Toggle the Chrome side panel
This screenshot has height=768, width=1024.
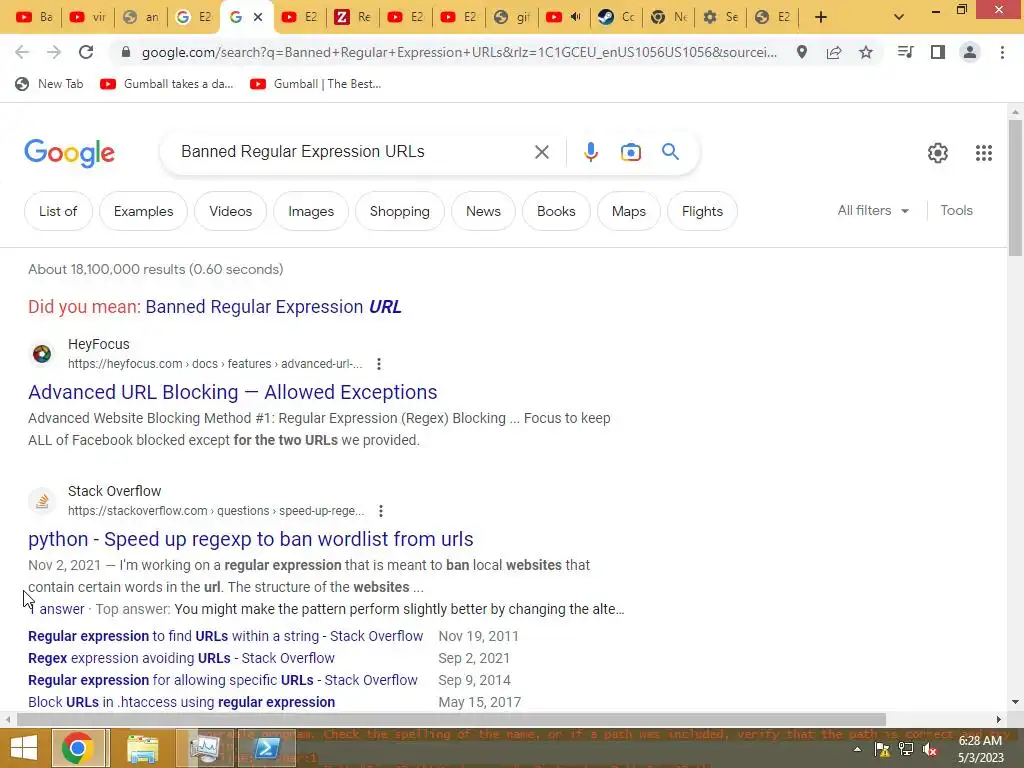pos(938,52)
